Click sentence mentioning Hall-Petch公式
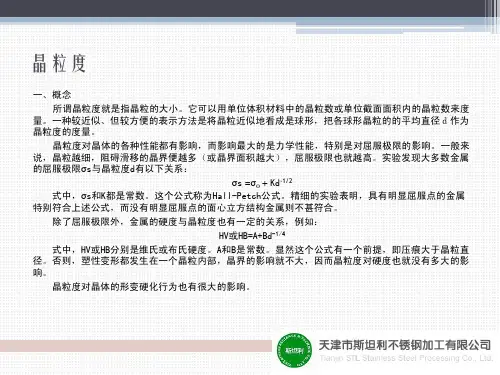Viewport: 500px width, 375px height. 258,196
